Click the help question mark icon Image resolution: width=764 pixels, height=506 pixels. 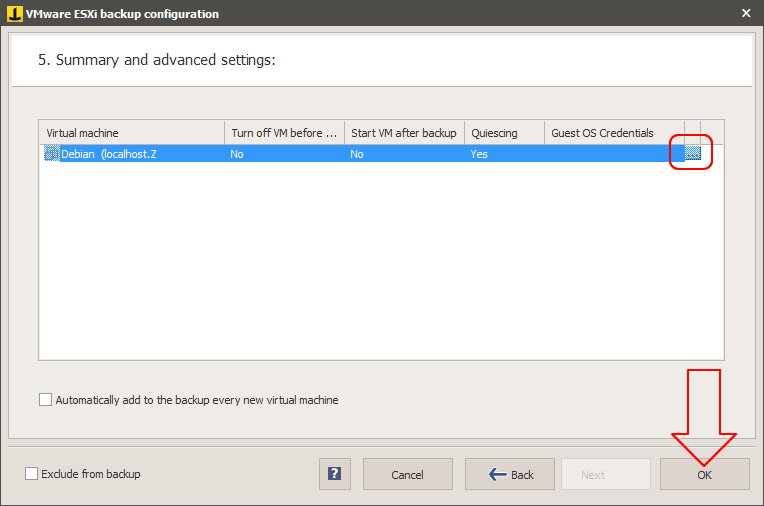tap(335, 474)
